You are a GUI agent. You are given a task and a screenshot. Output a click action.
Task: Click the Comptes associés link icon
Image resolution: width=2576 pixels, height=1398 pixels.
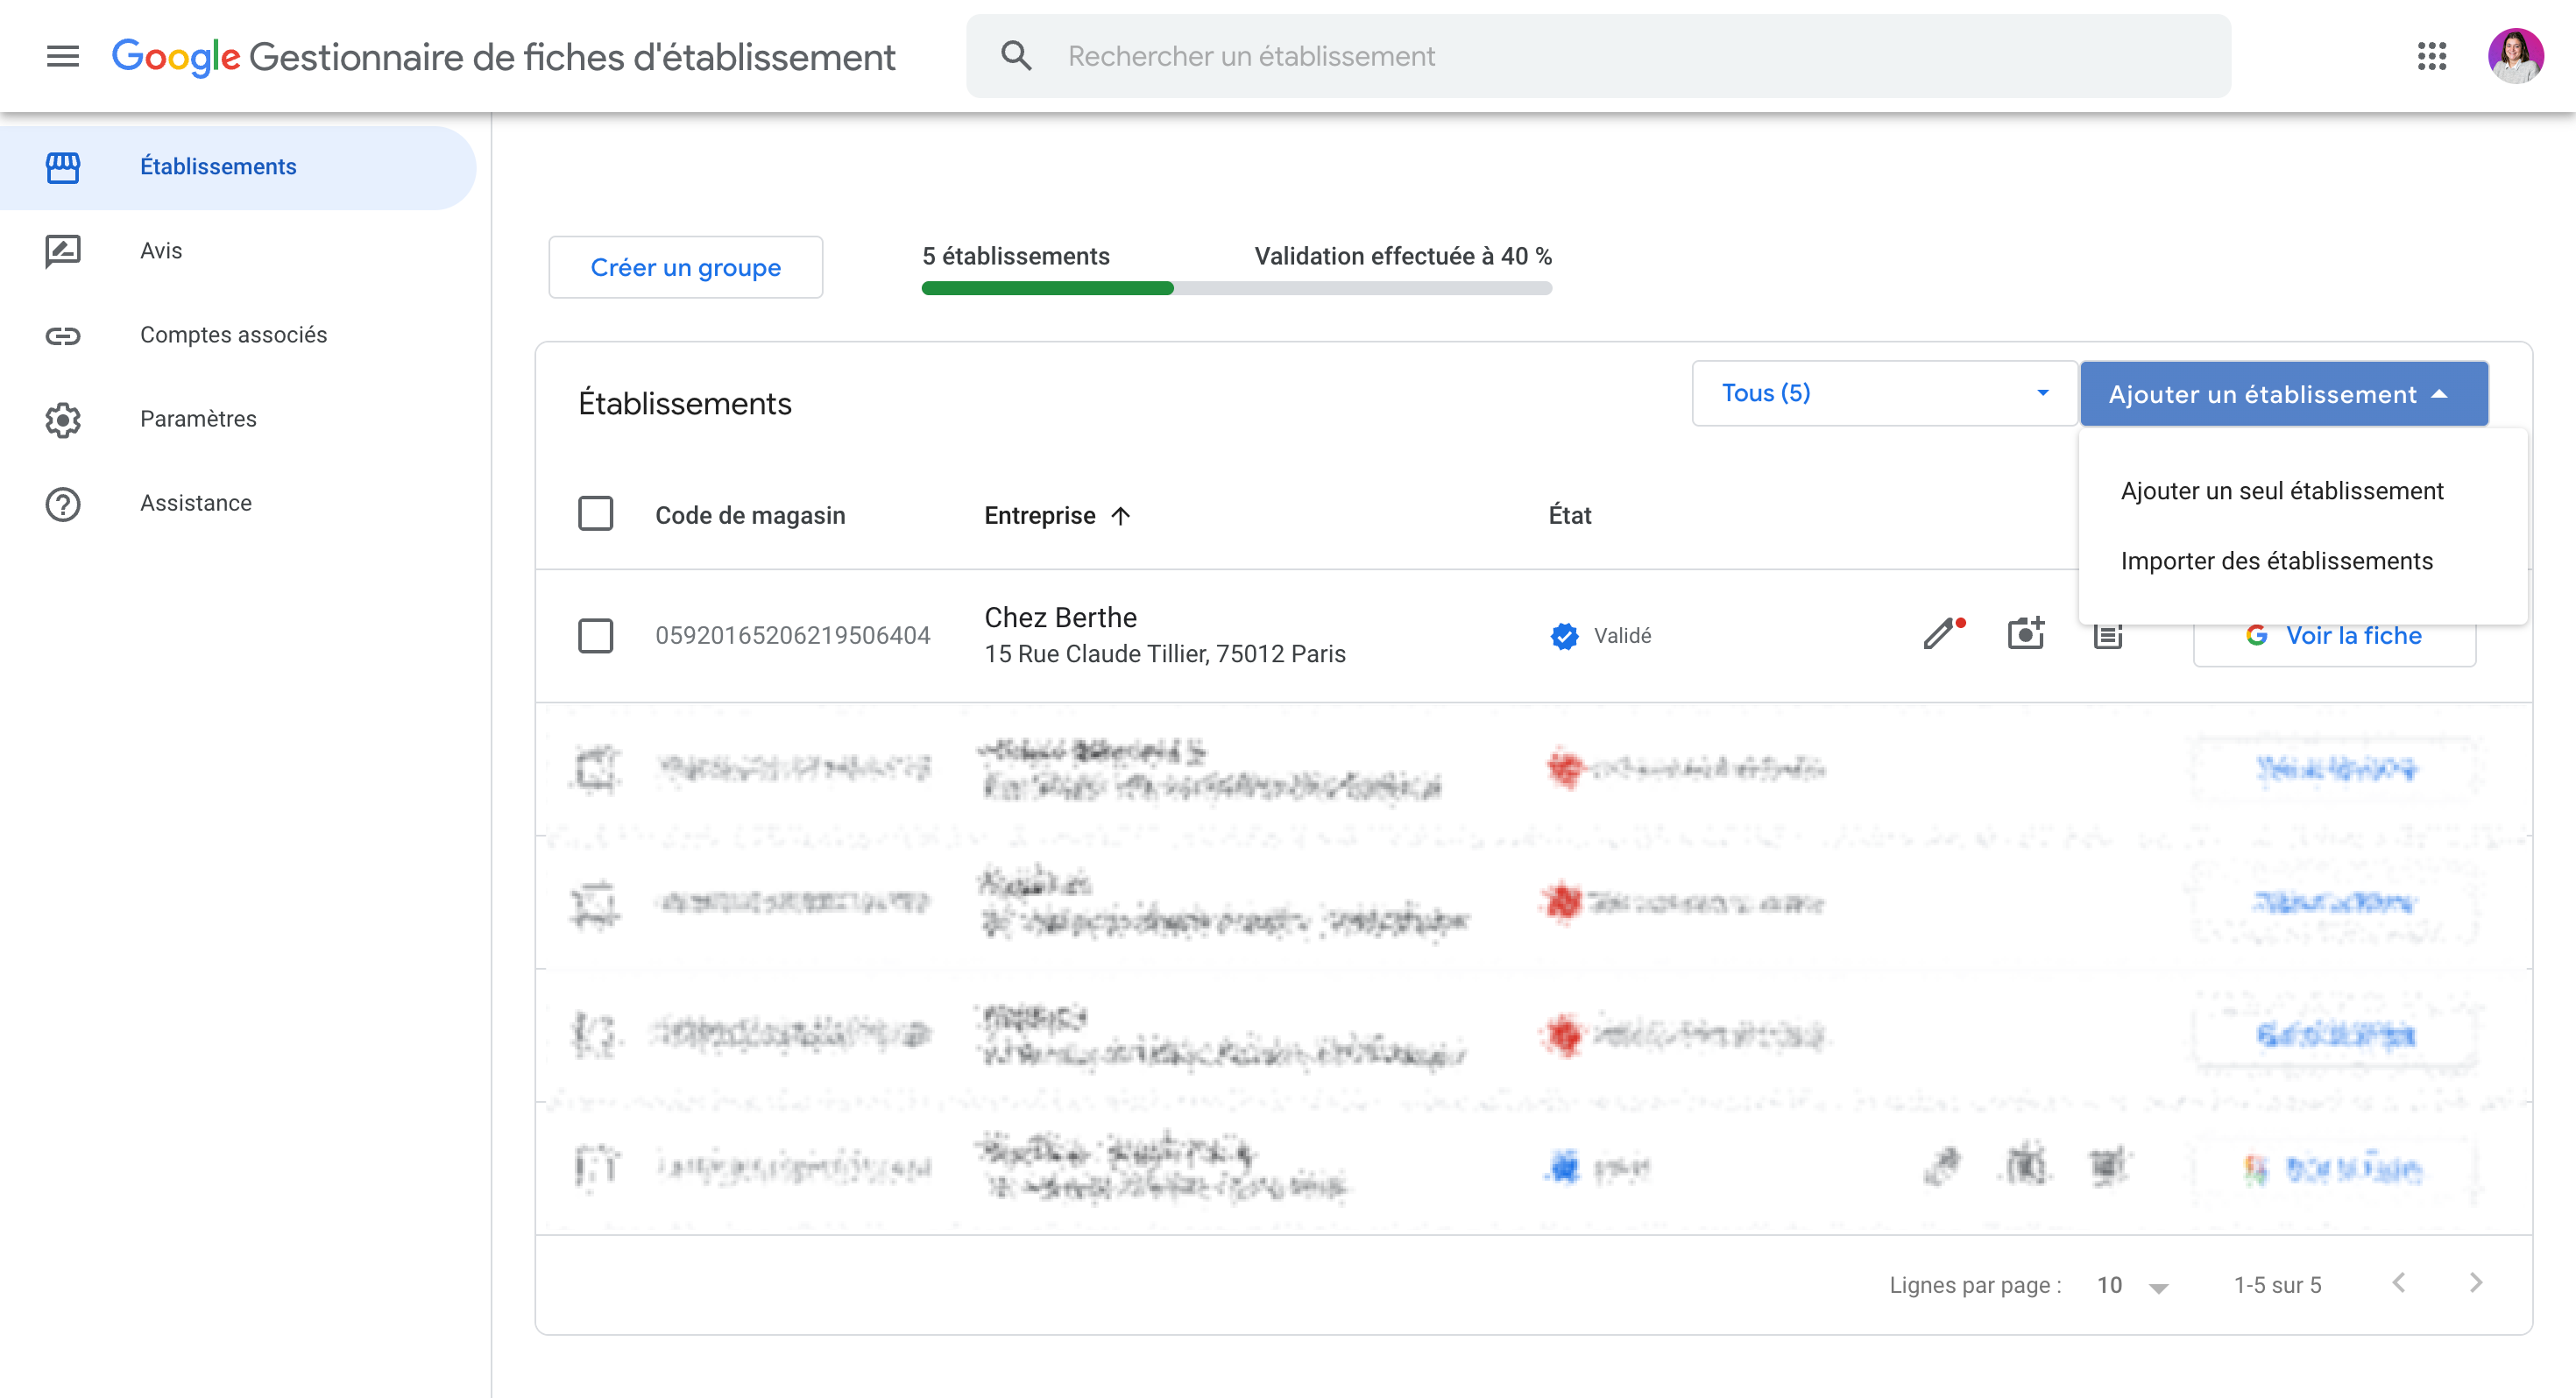point(63,335)
